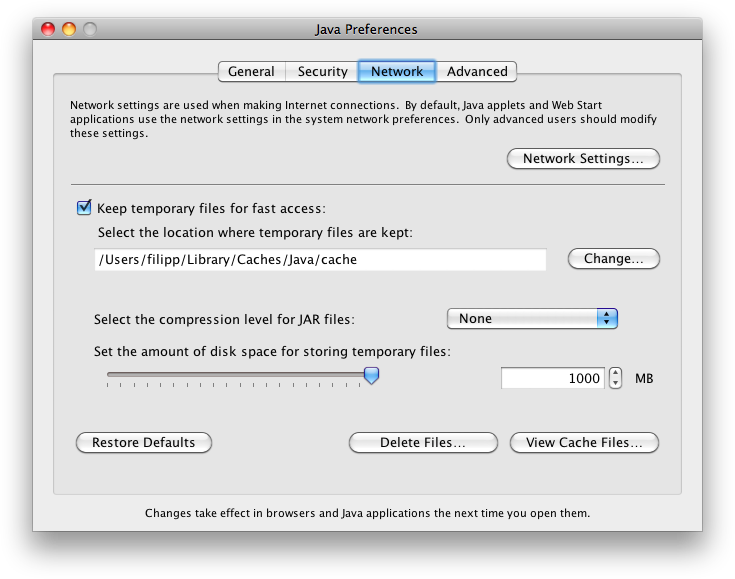Go to the Advanced tab
The height and width of the screenshot is (579, 735).
[x=477, y=71]
